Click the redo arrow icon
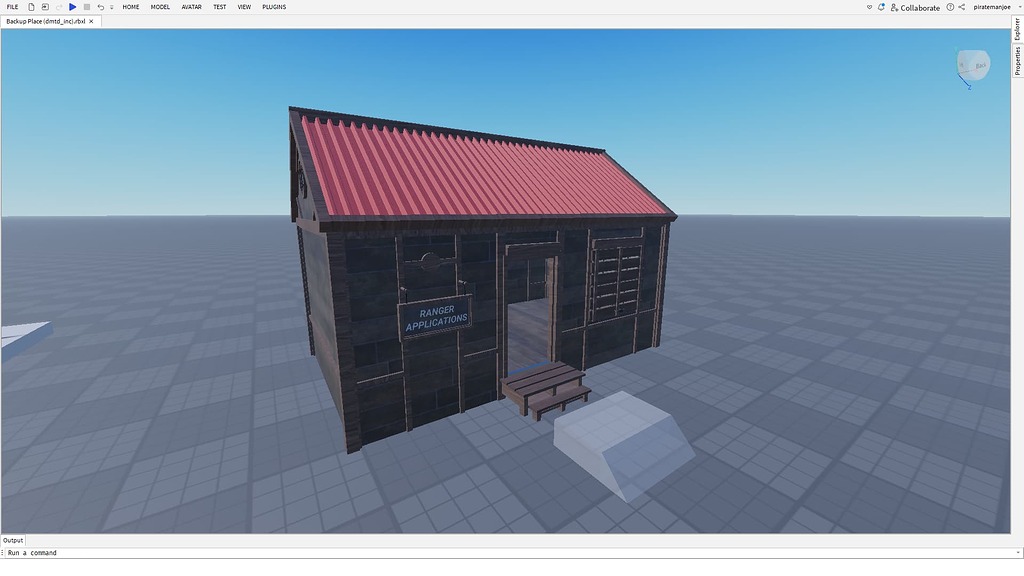This screenshot has height=576, width=1024. tap(59, 6)
